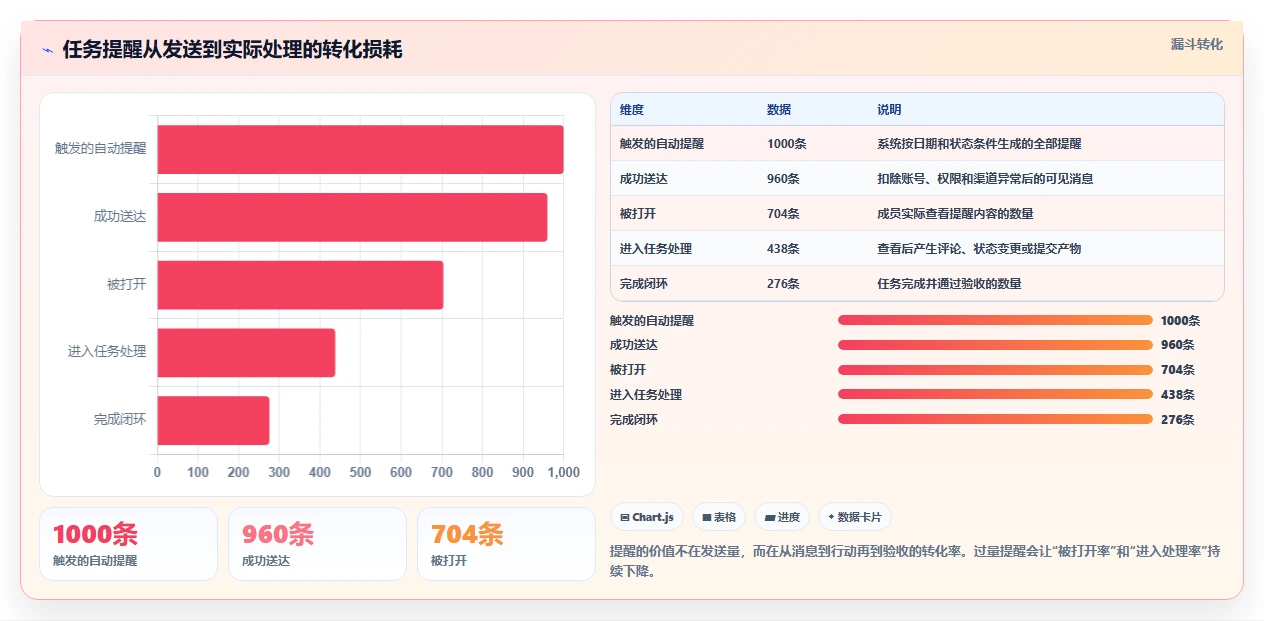Click table cell 960条
The width and height of the screenshot is (1264, 621).
[783, 179]
